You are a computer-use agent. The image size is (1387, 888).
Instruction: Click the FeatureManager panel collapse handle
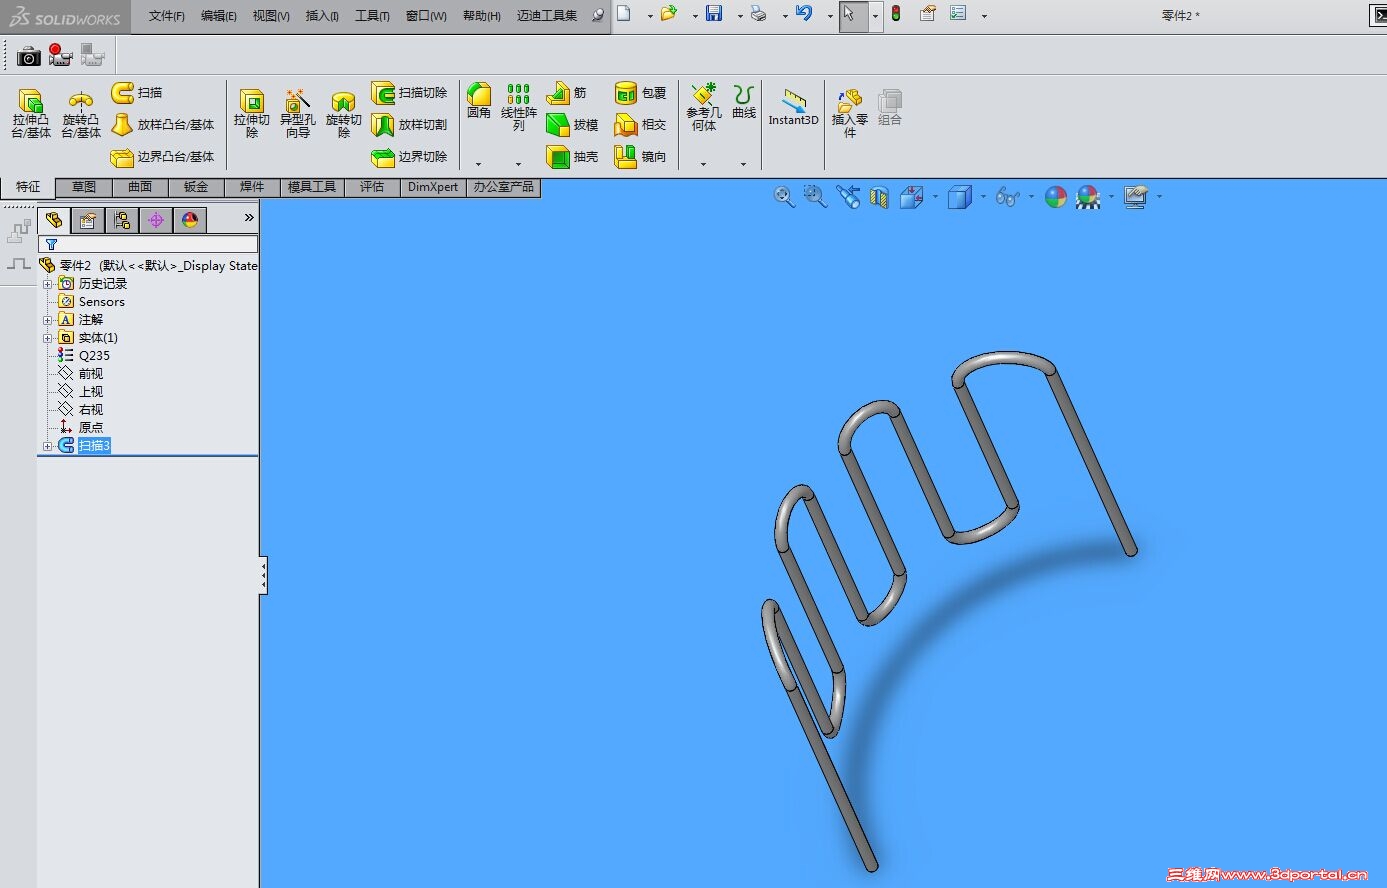click(263, 575)
